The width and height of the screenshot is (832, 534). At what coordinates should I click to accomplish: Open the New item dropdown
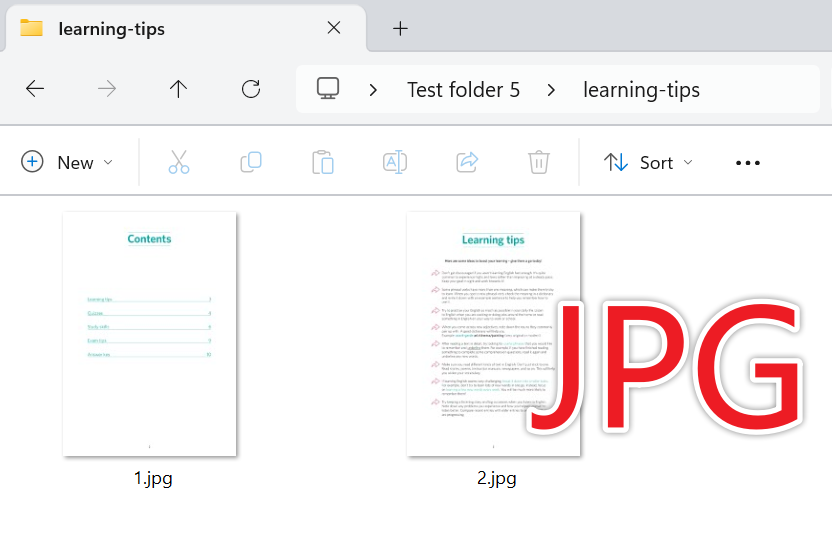pyautogui.click(x=67, y=162)
